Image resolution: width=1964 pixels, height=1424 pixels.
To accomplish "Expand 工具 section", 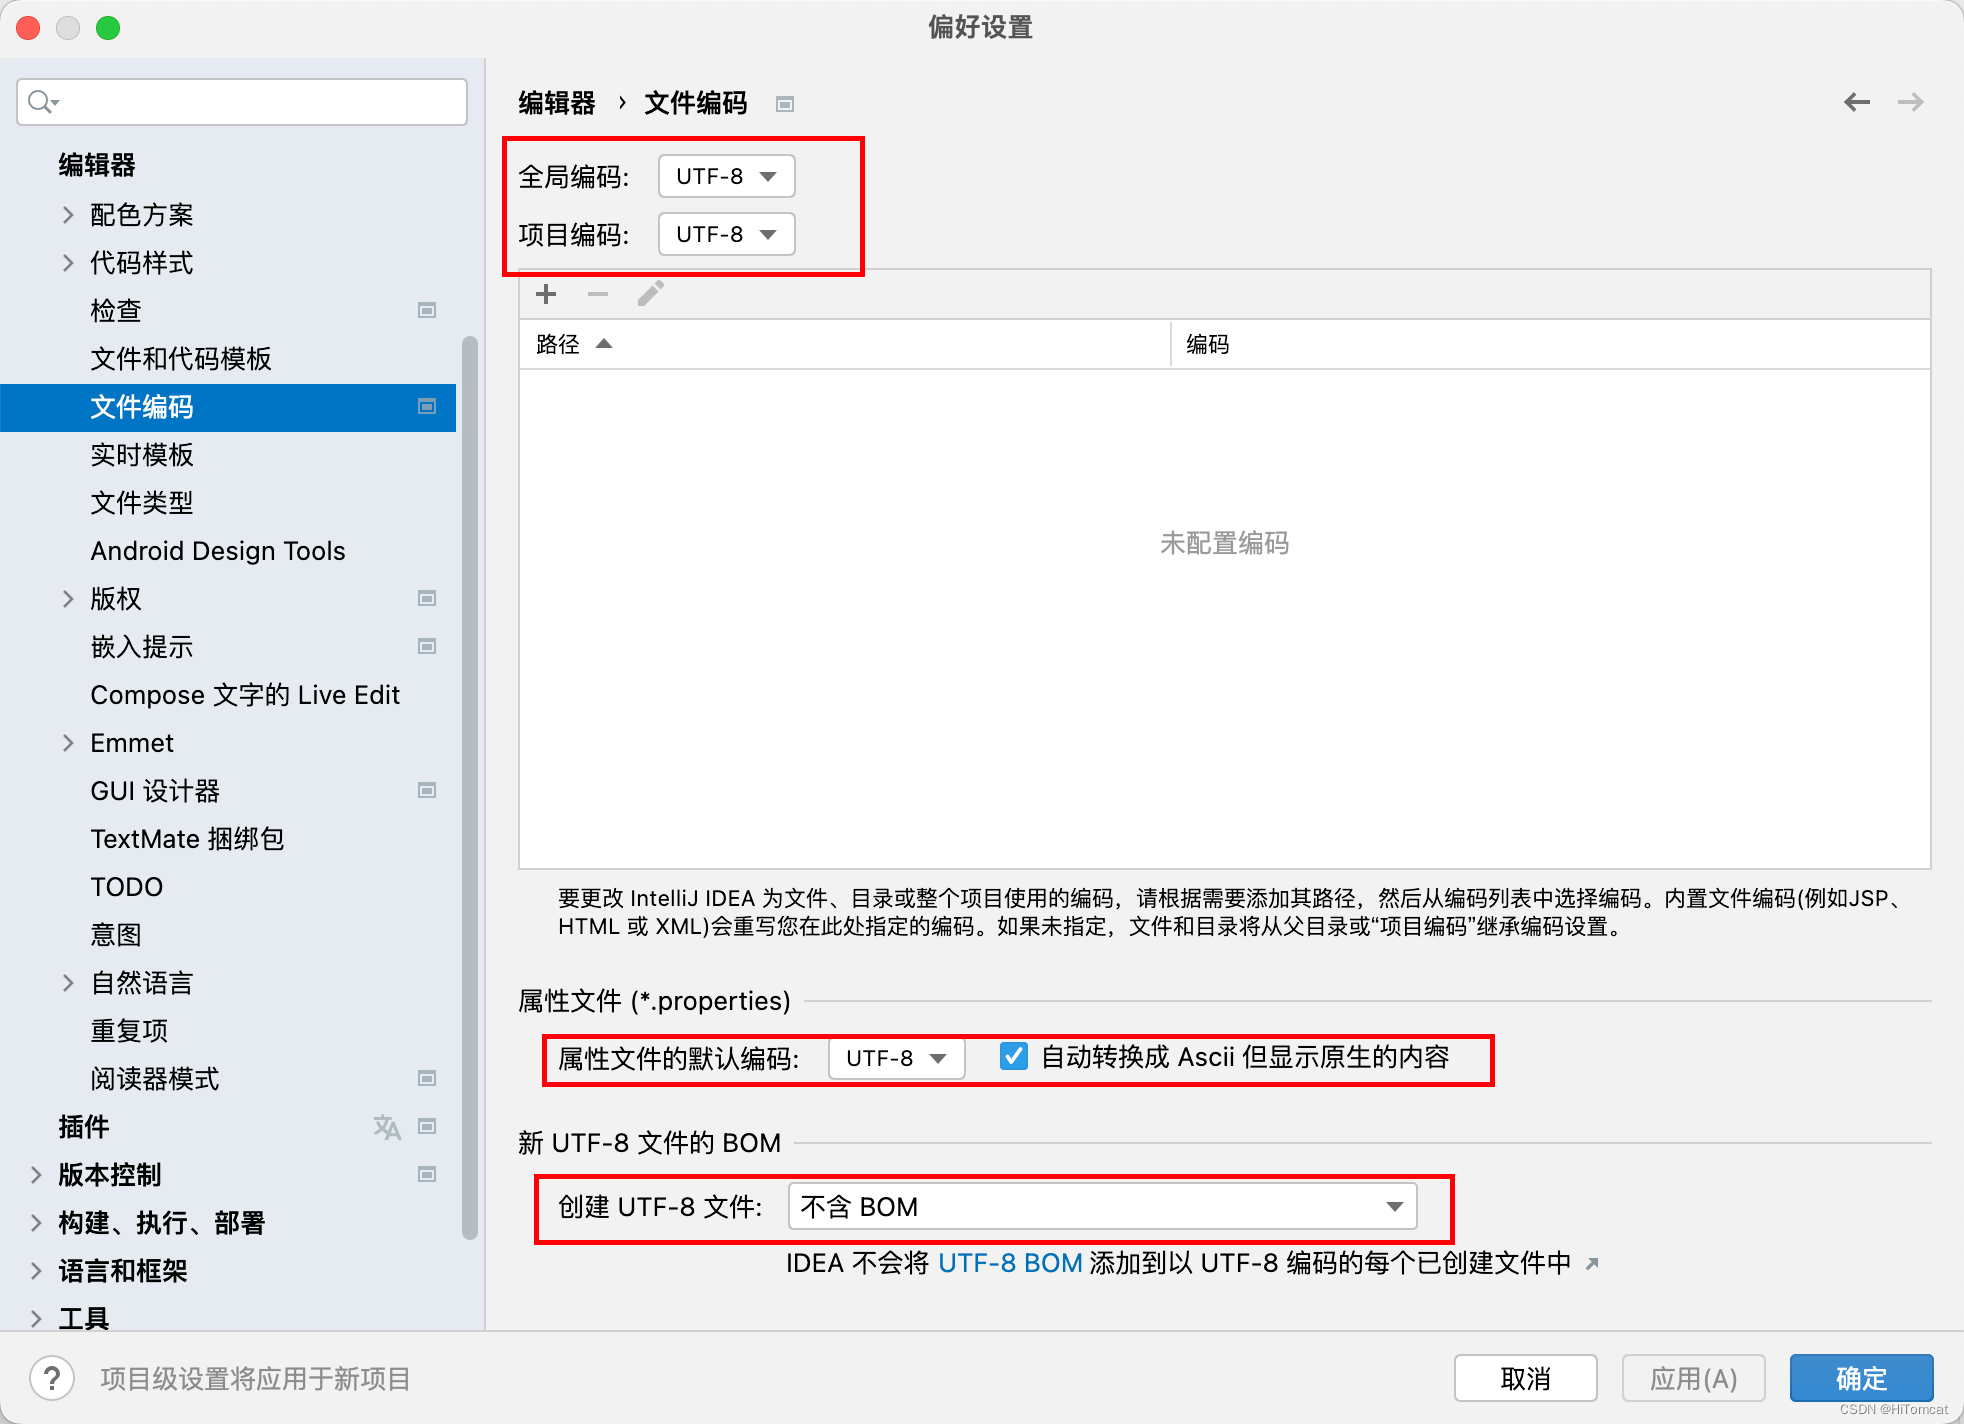I will click(x=36, y=1318).
